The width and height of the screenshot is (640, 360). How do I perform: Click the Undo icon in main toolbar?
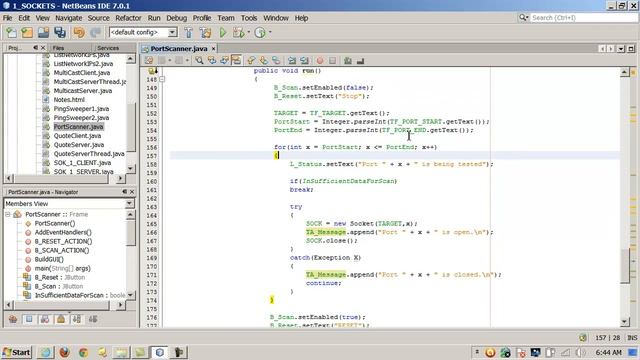point(79,32)
